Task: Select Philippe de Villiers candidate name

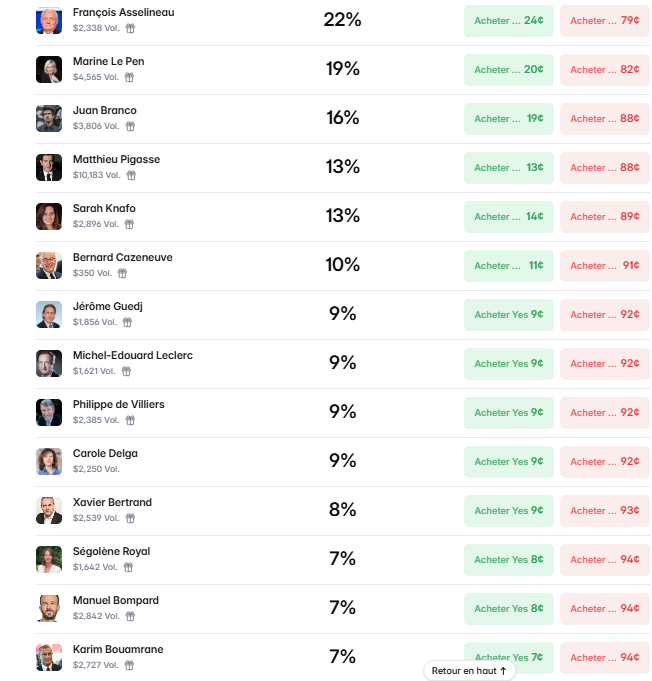Action: coord(119,405)
